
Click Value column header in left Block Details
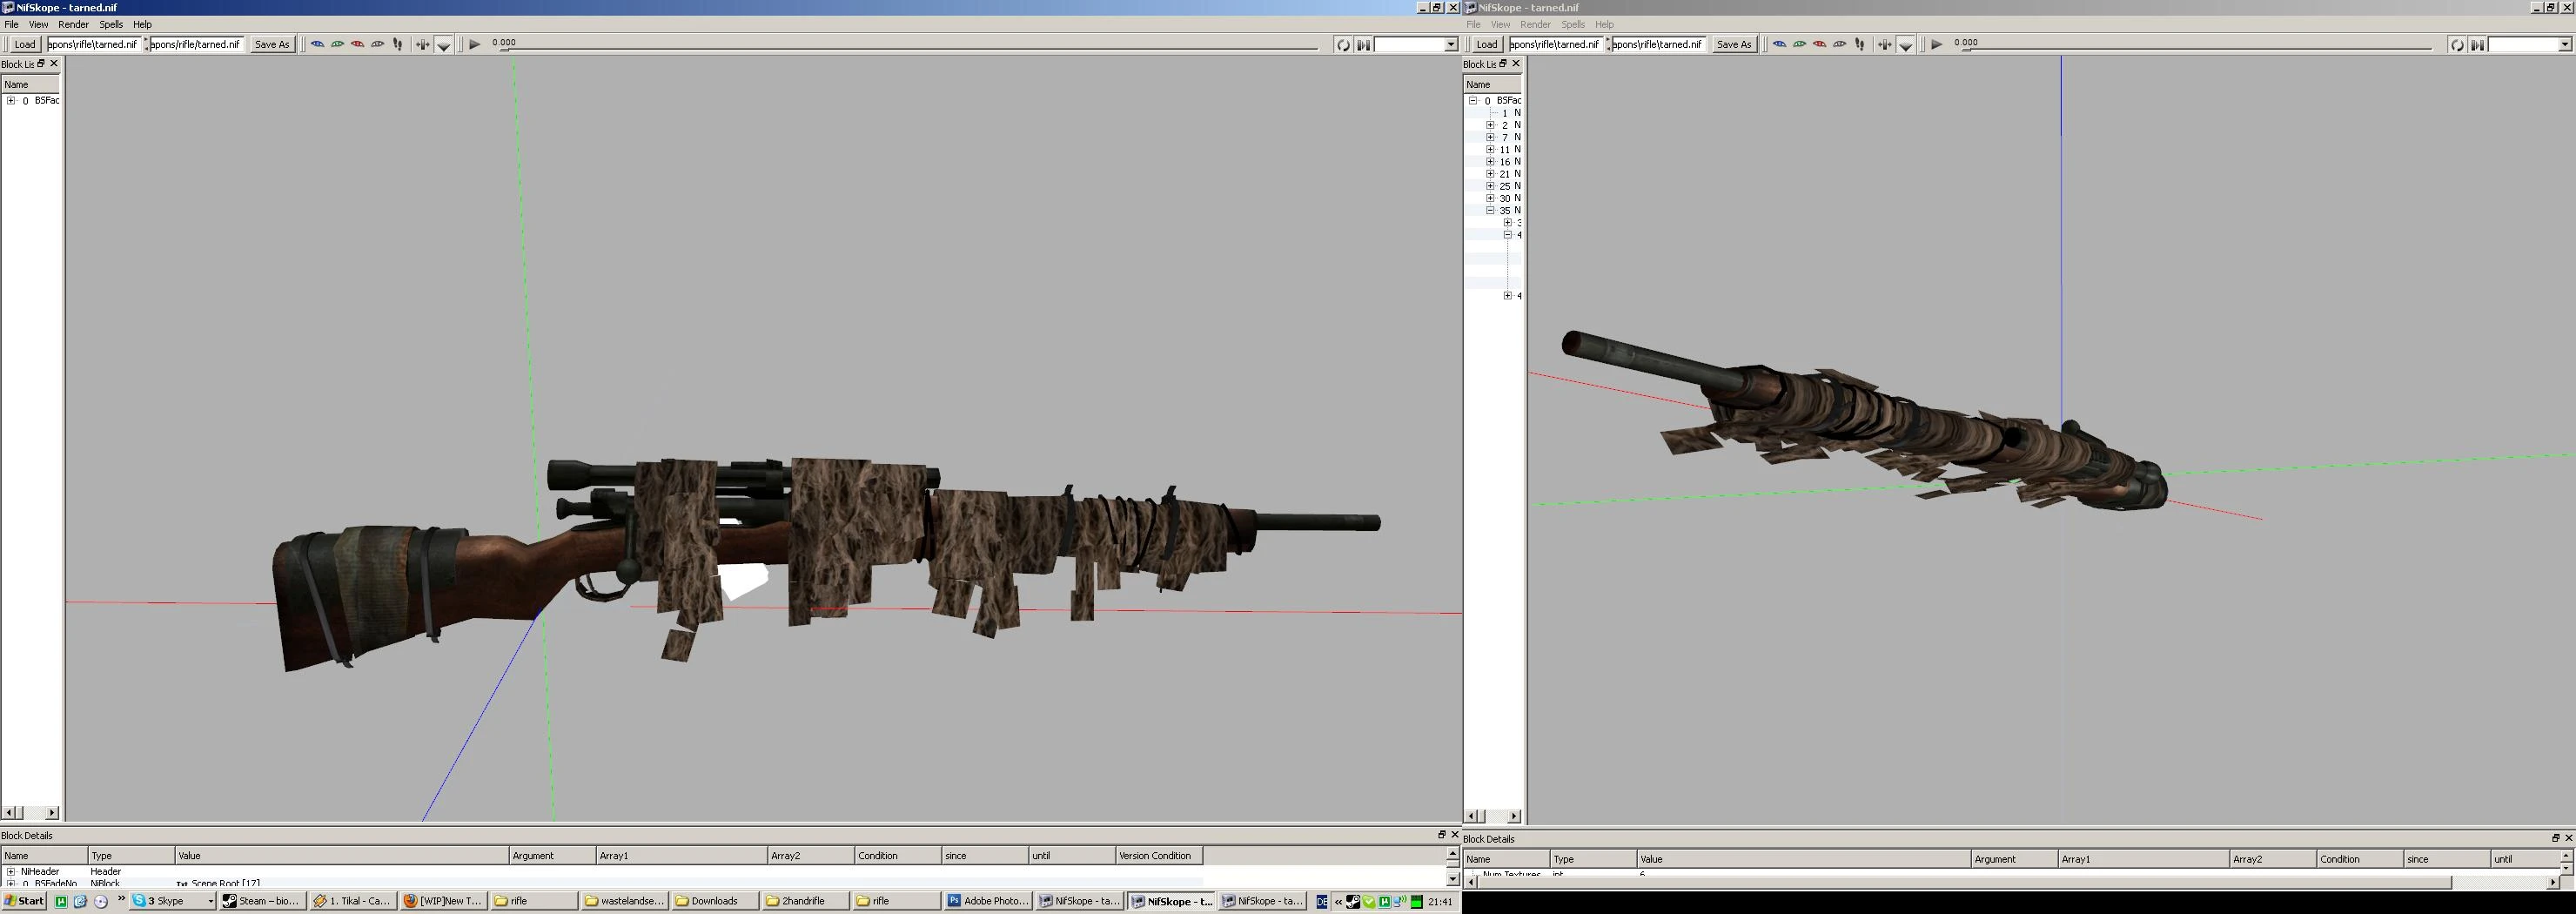(x=342, y=856)
